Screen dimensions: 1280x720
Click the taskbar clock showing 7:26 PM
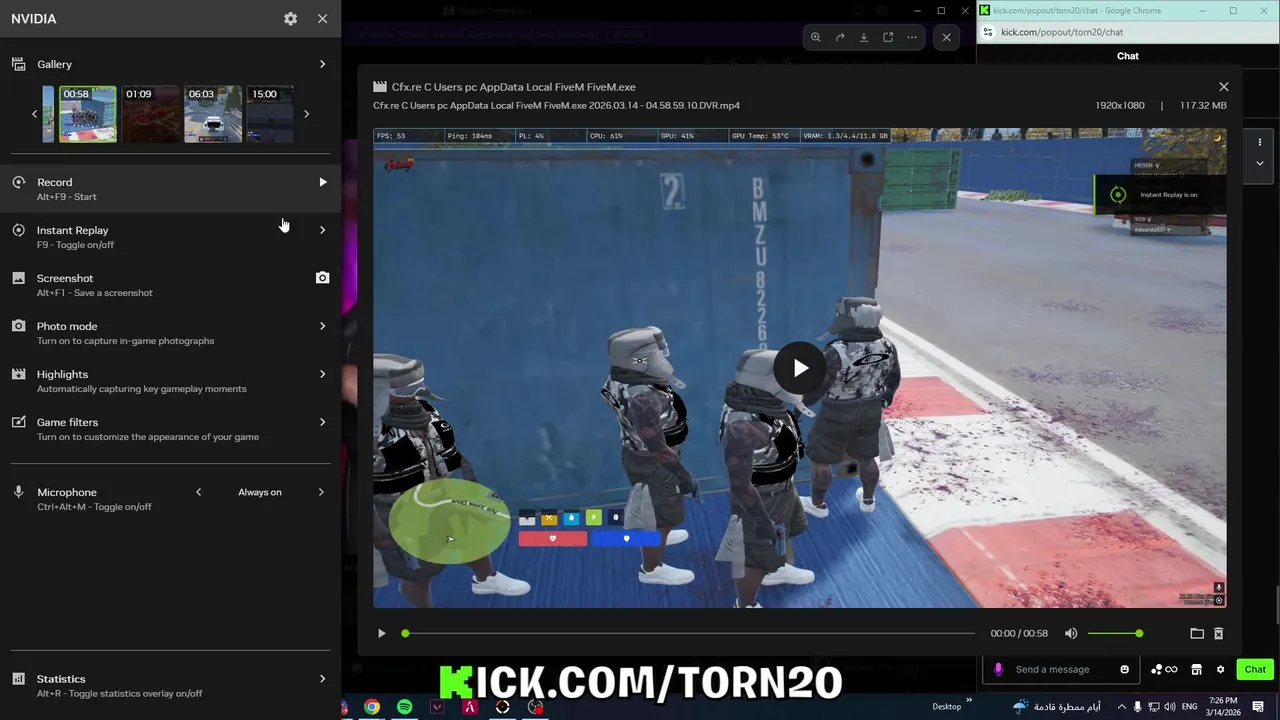pyautogui.click(x=1224, y=707)
